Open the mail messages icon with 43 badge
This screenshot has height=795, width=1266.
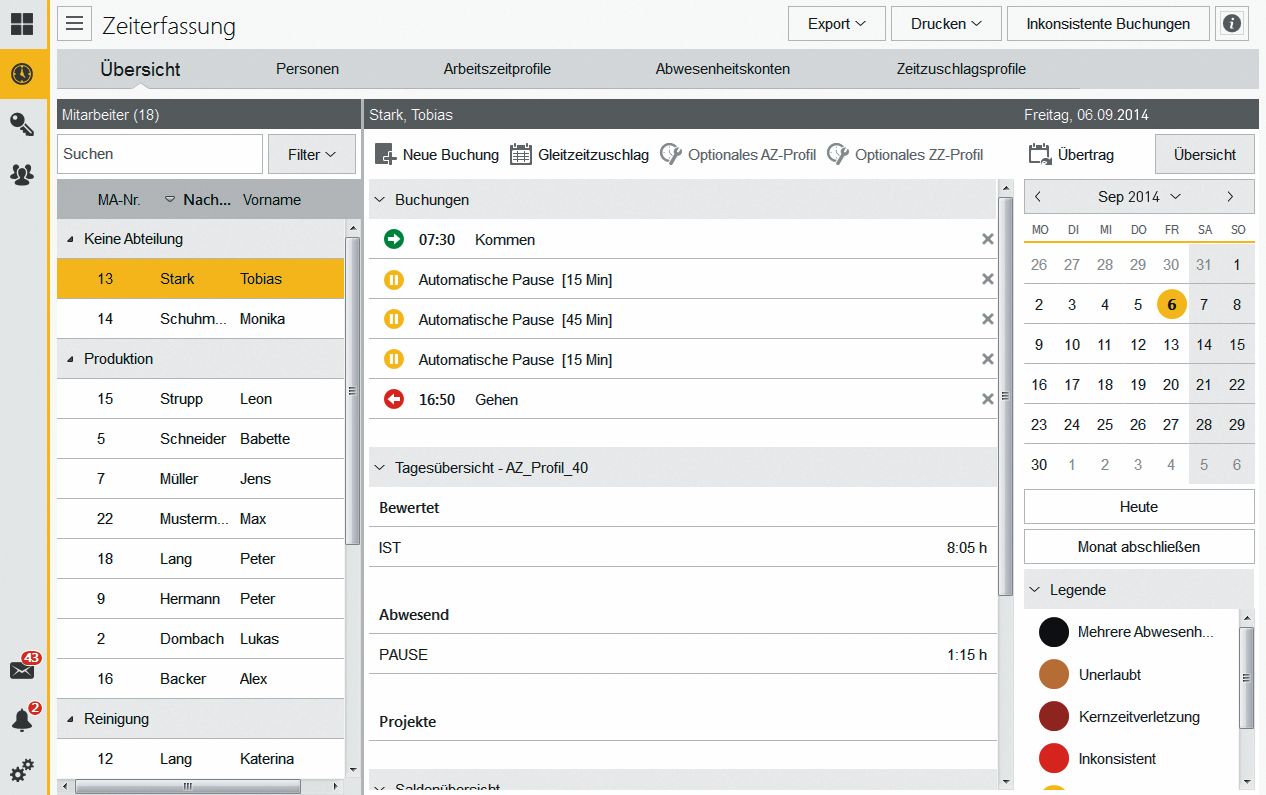(x=24, y=667)
